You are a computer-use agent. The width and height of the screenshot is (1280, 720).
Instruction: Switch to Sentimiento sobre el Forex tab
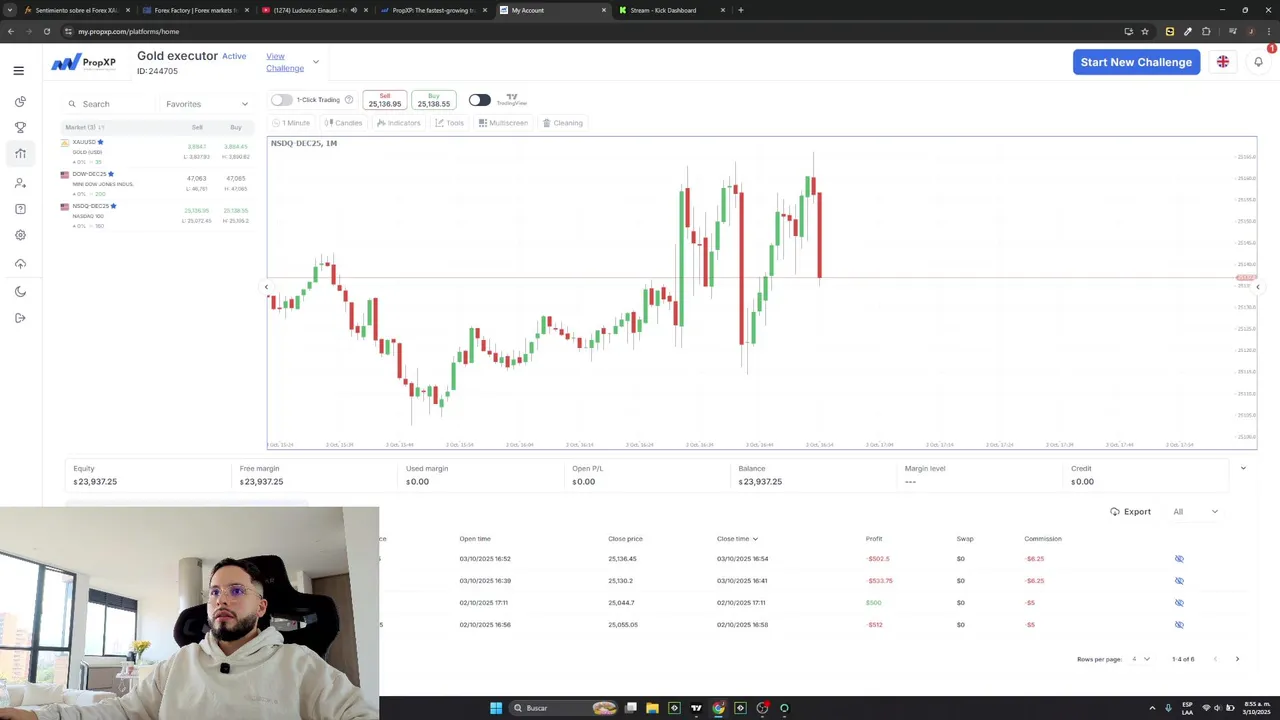click(x=75, y=10)
